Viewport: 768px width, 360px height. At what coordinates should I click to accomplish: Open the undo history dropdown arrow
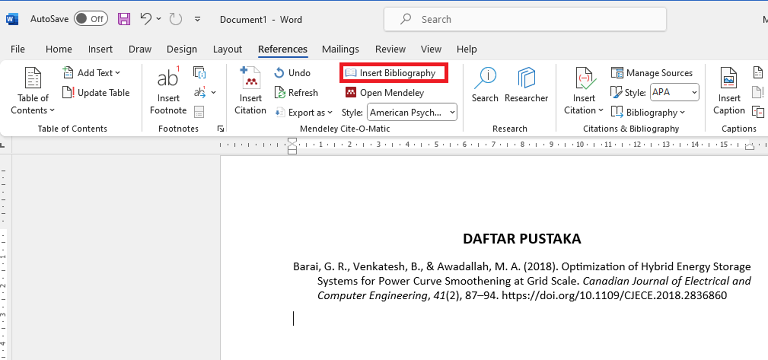[x=159, y=19]
